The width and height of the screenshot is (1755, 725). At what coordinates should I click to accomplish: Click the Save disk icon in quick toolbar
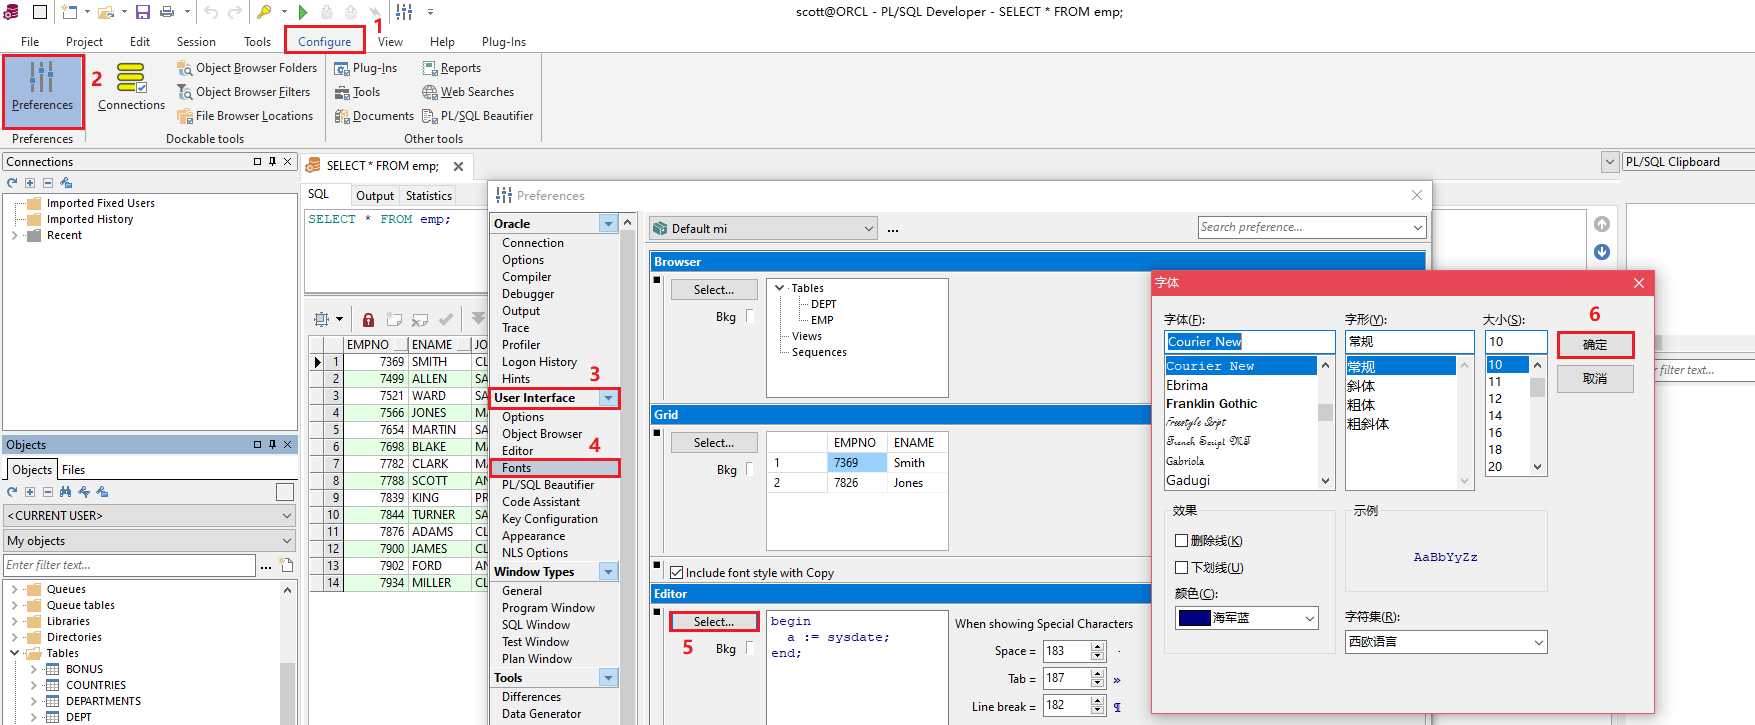143,12
